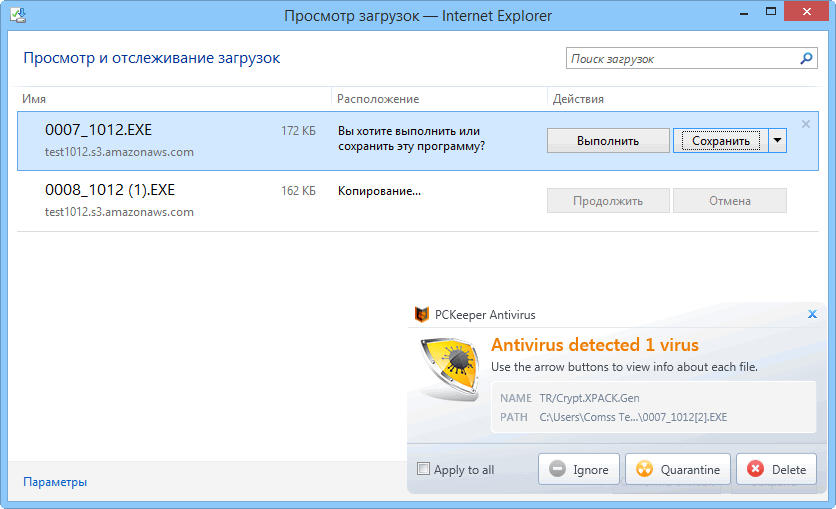
Task: Click the search magnifier icon in downloads search
Action: click(806, 58)
